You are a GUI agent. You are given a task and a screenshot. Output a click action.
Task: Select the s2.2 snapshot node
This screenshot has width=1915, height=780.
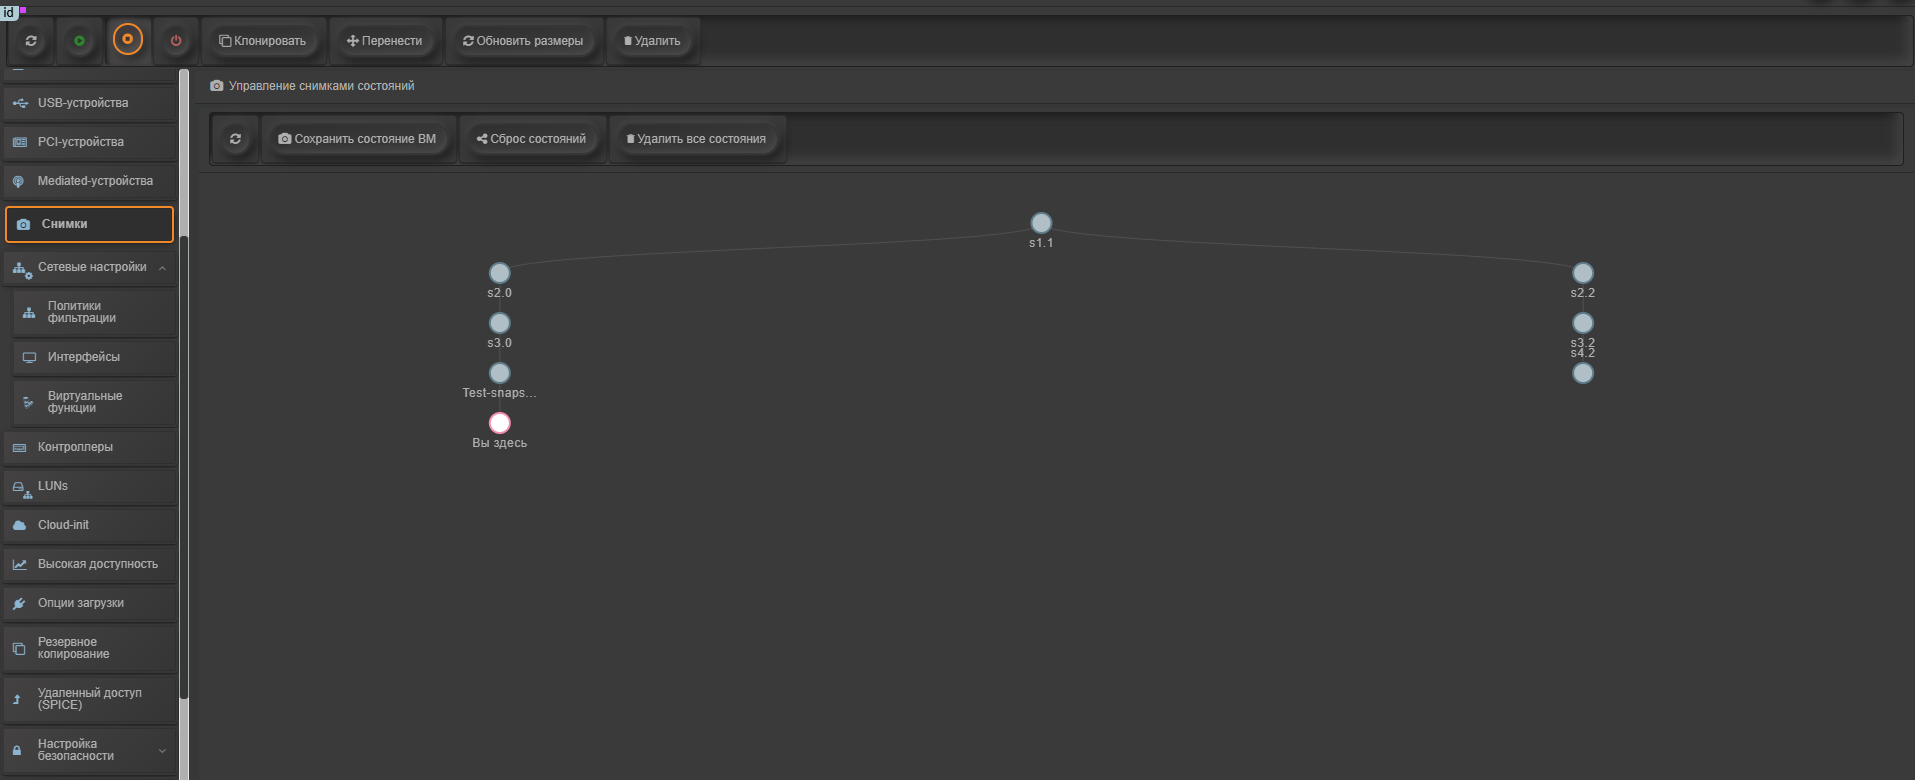coord(1582,273)
